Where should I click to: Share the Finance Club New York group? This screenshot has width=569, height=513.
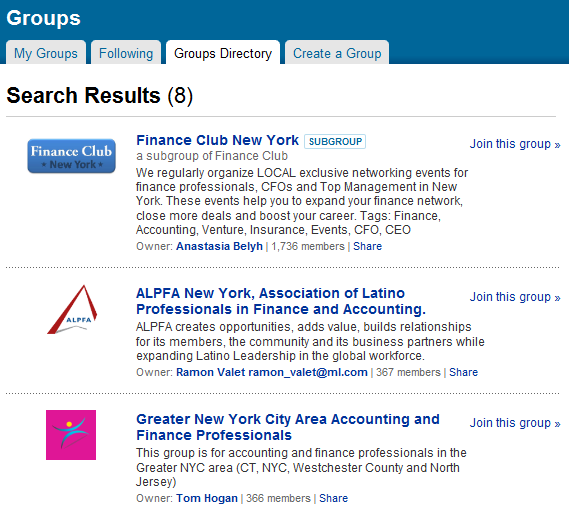368,246
